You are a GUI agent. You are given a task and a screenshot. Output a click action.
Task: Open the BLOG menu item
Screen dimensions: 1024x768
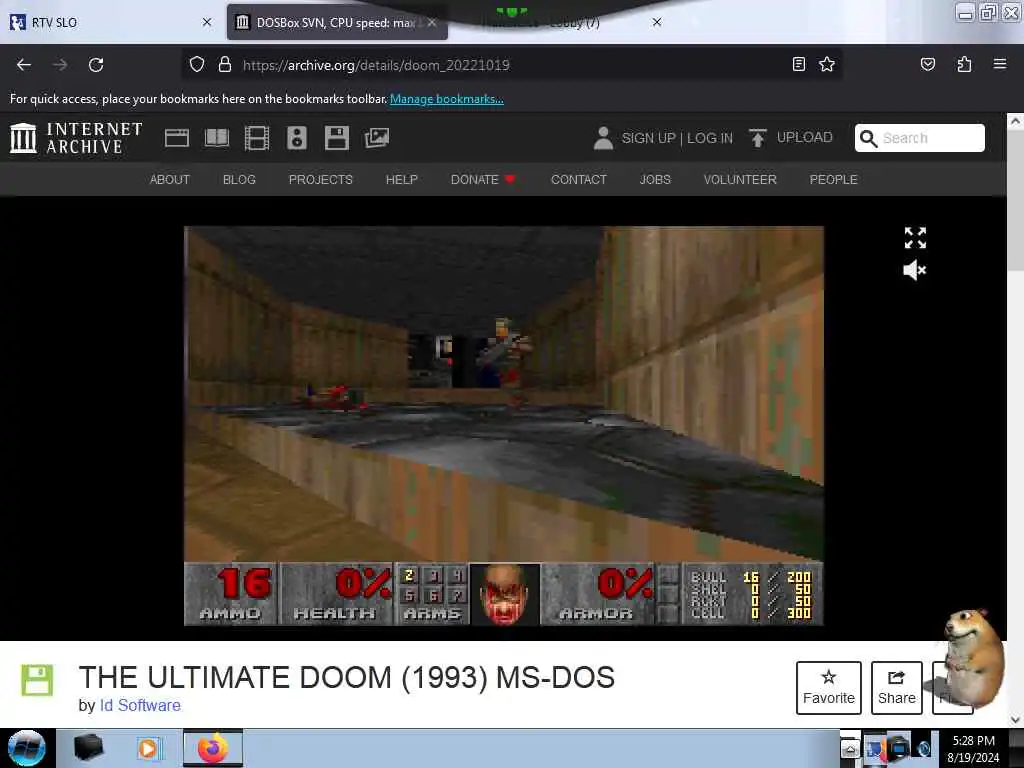click(239, 180)
